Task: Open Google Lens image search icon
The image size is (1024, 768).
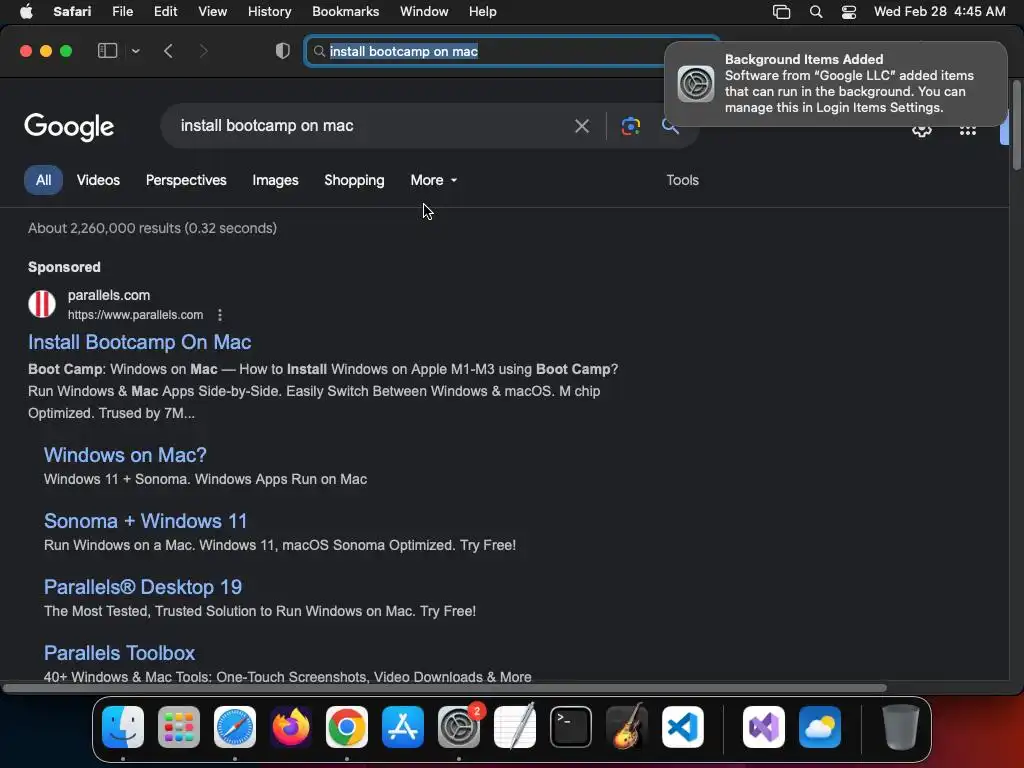Action: (630, 126)
